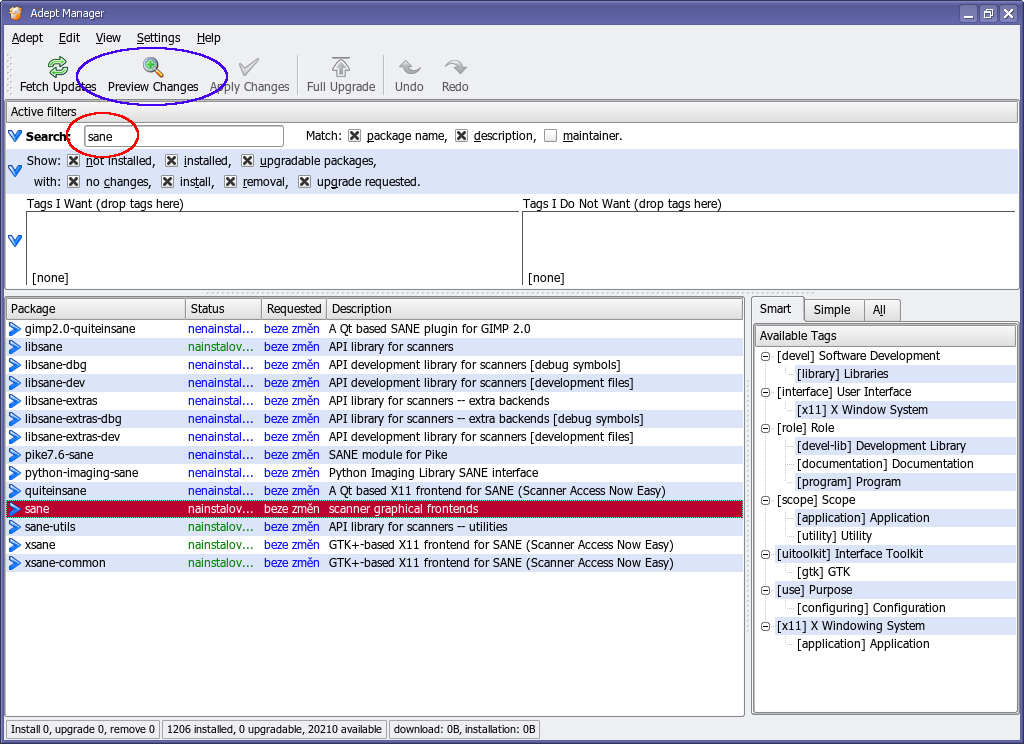Click the blue arrow icon beside xsane package
Viewport: 1024px width, 744px height.
pyautogui.click(x=14, y=545)
